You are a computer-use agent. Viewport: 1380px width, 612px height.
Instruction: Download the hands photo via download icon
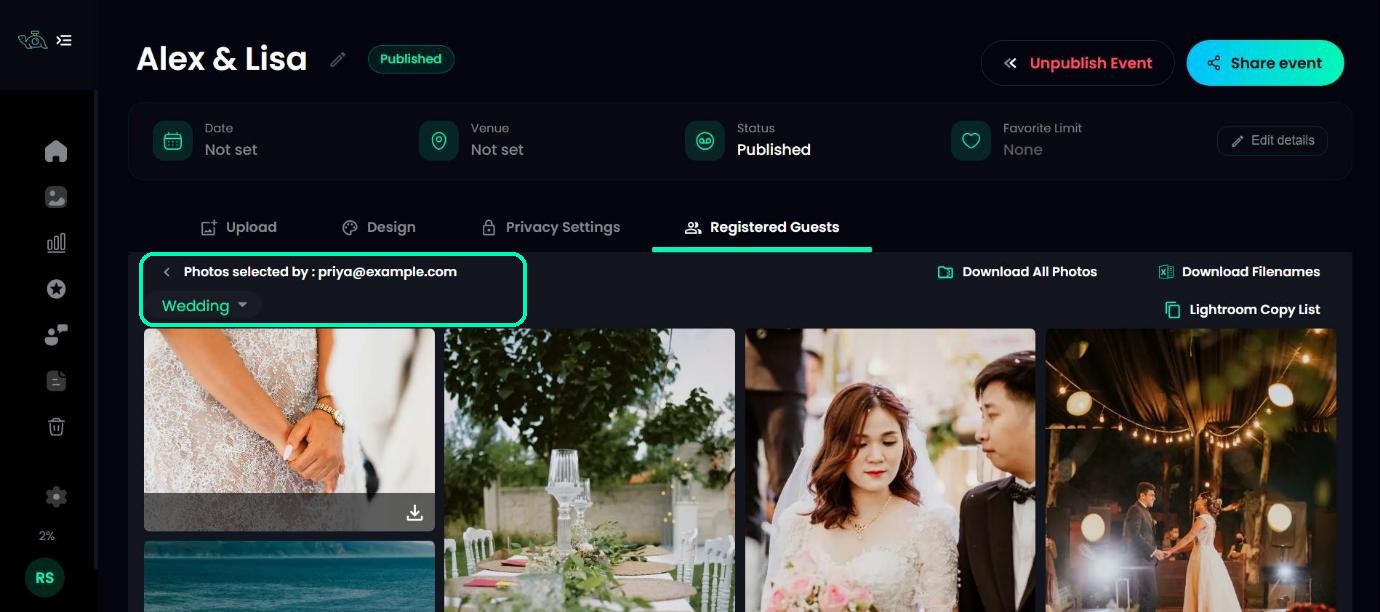point(414,513)
